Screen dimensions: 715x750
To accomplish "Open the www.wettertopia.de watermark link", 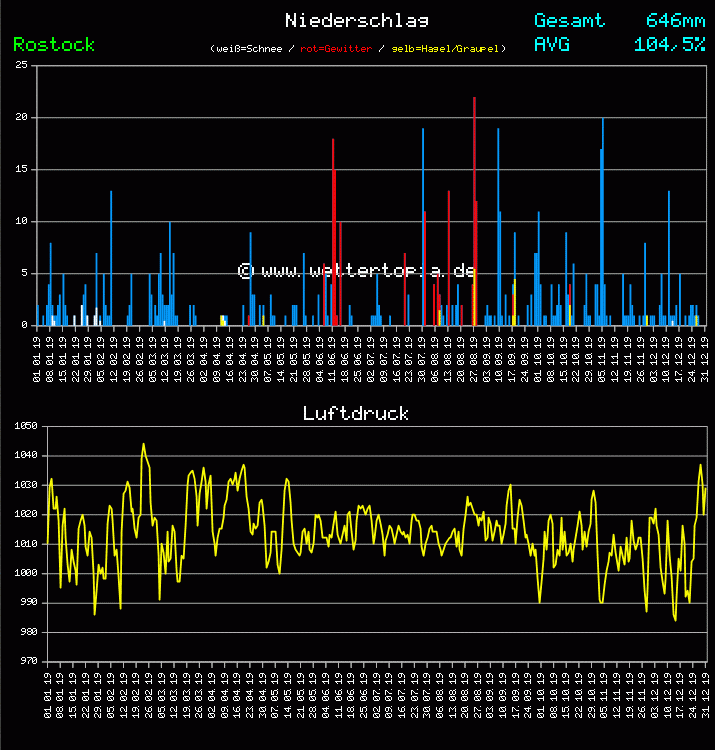I will pyautogui.click(x=356, y=271).
